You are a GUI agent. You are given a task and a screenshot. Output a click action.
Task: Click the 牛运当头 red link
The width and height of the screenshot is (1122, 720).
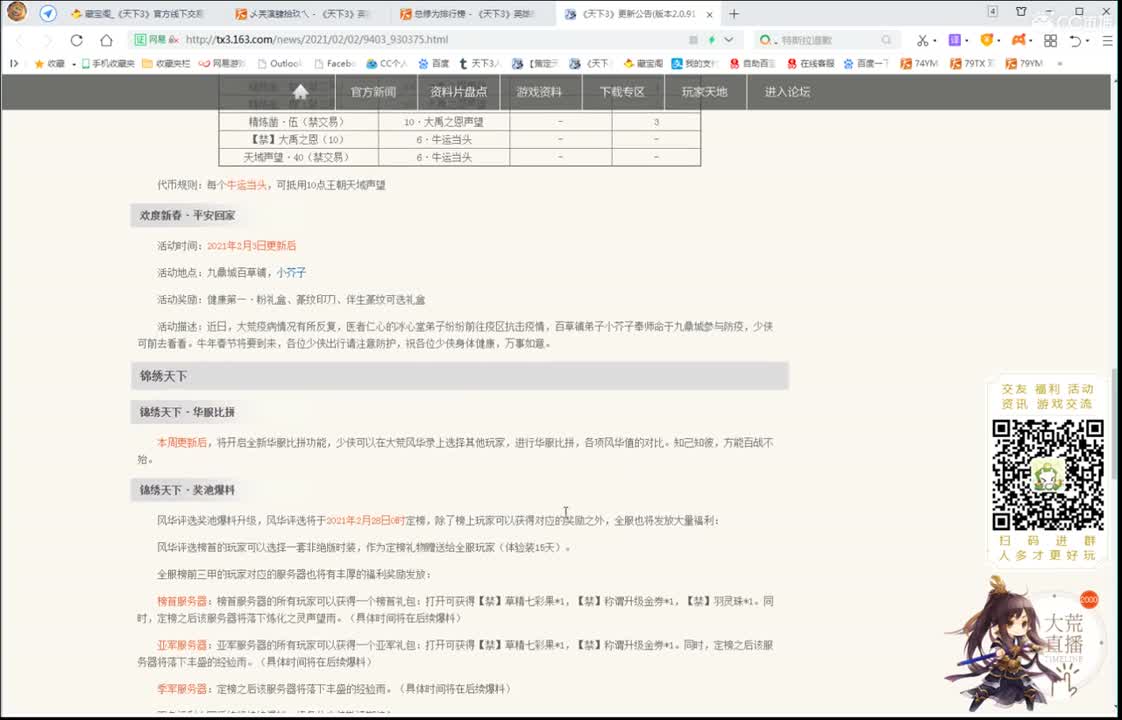[x=241, y=185]
